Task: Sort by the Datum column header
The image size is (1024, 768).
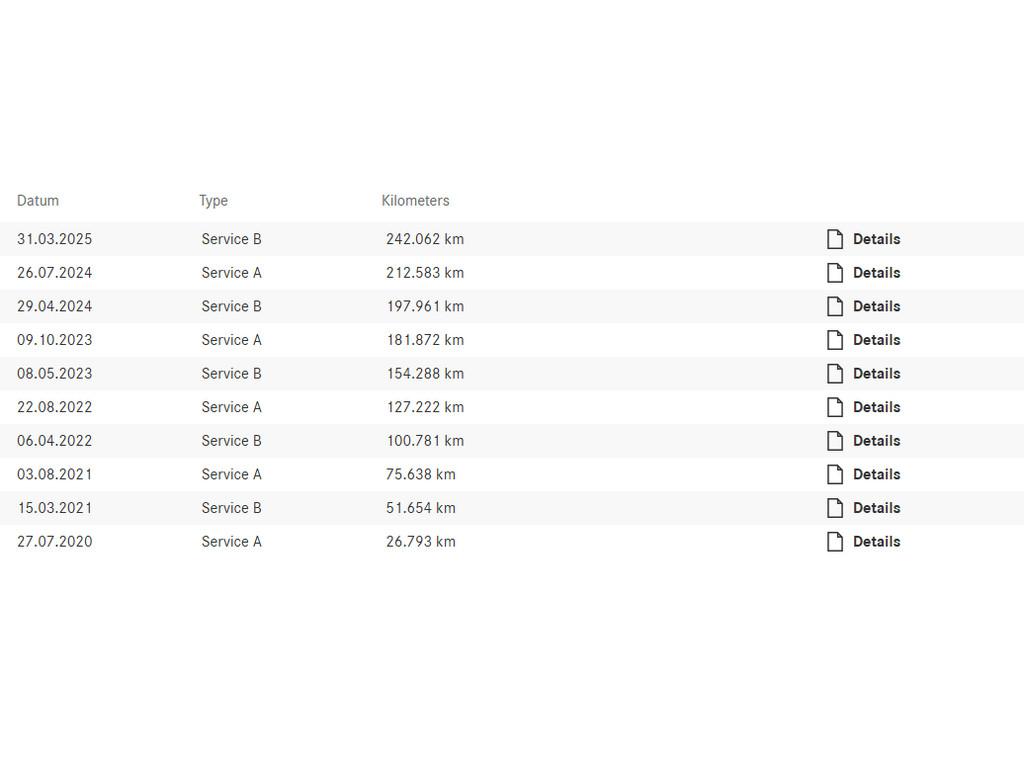Action: pos(38,201)
